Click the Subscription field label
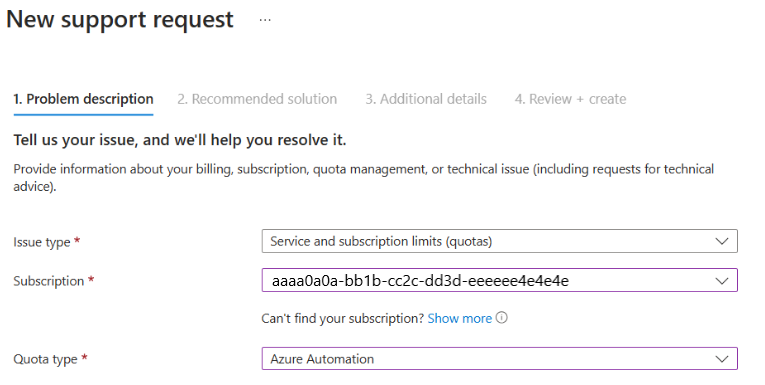 (53, 281)
